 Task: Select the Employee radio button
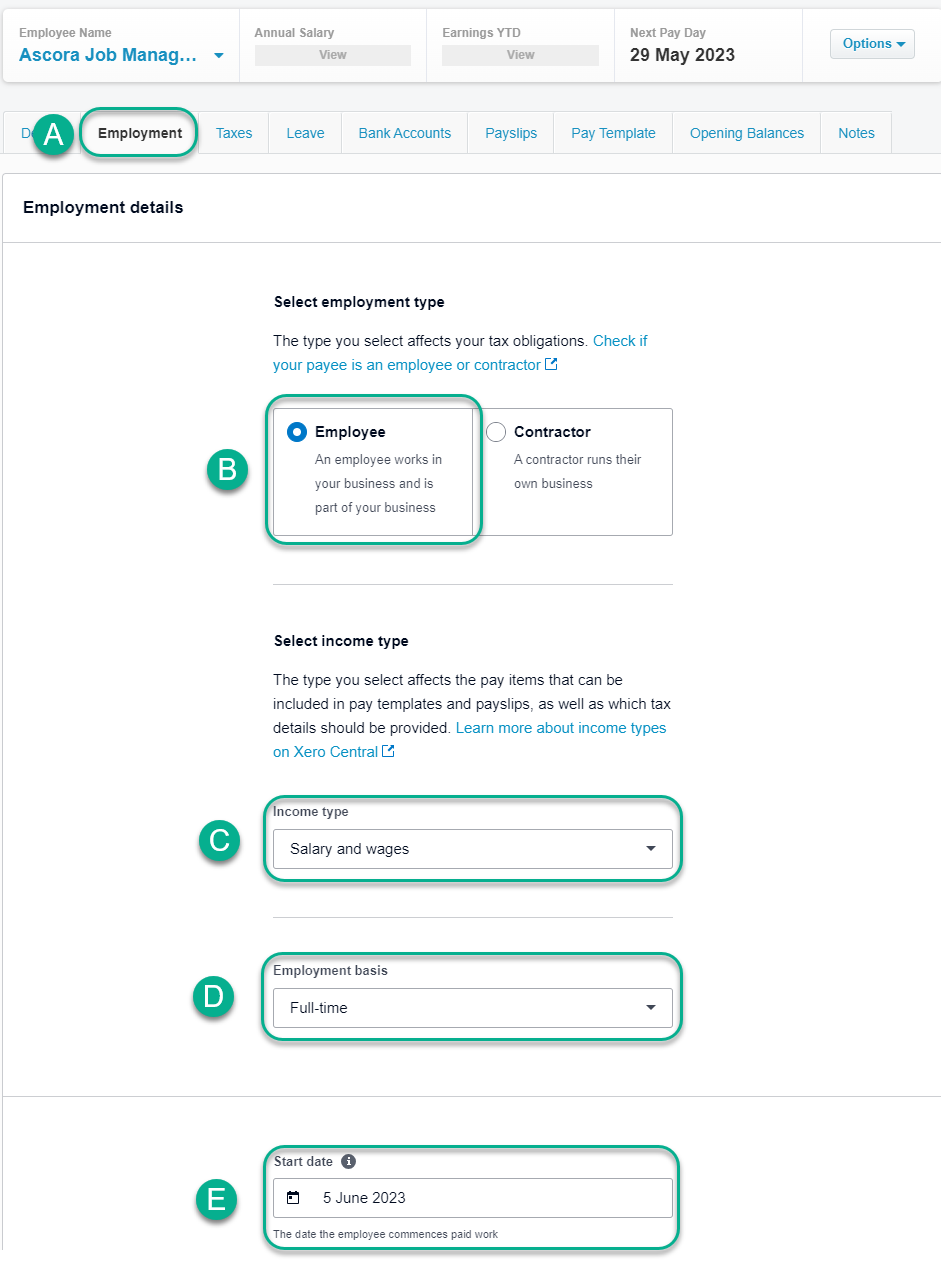(297, 432)
